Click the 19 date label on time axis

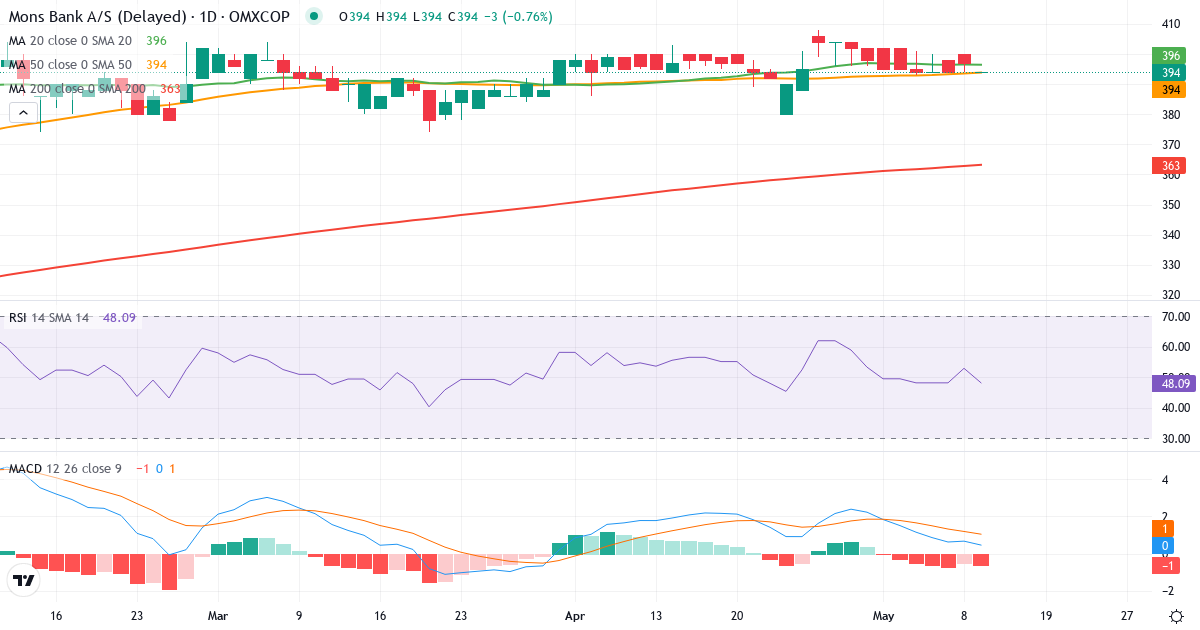click(x=1046, y=616)
